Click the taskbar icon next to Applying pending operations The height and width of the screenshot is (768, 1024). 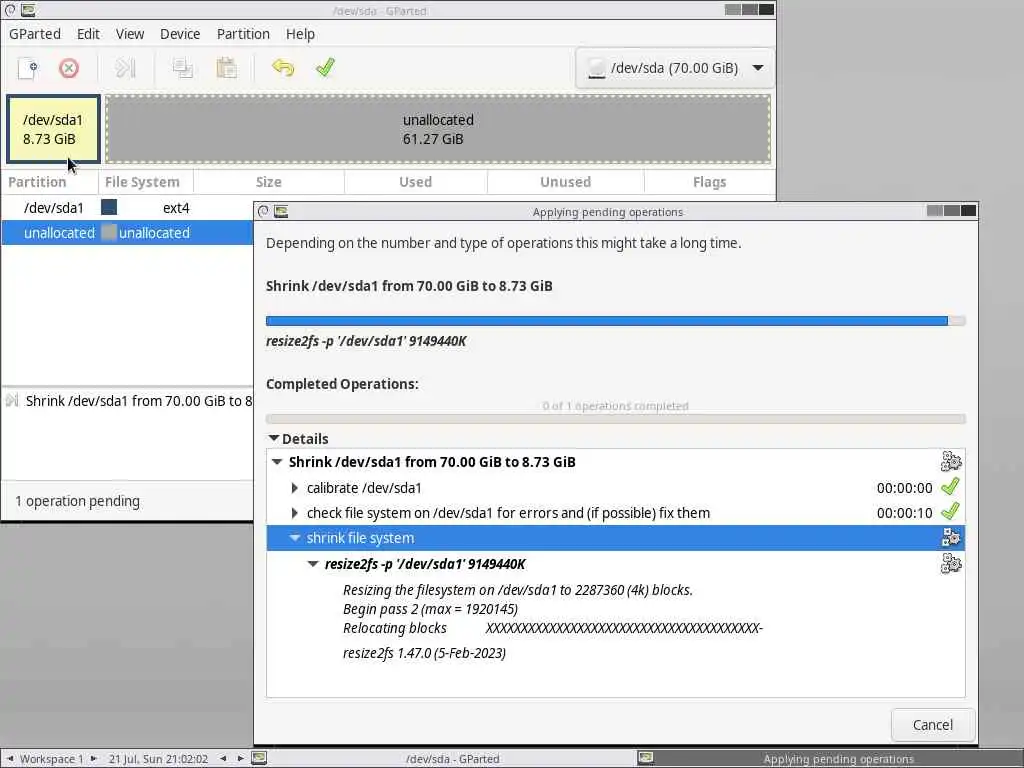click(x=646, y=758)
